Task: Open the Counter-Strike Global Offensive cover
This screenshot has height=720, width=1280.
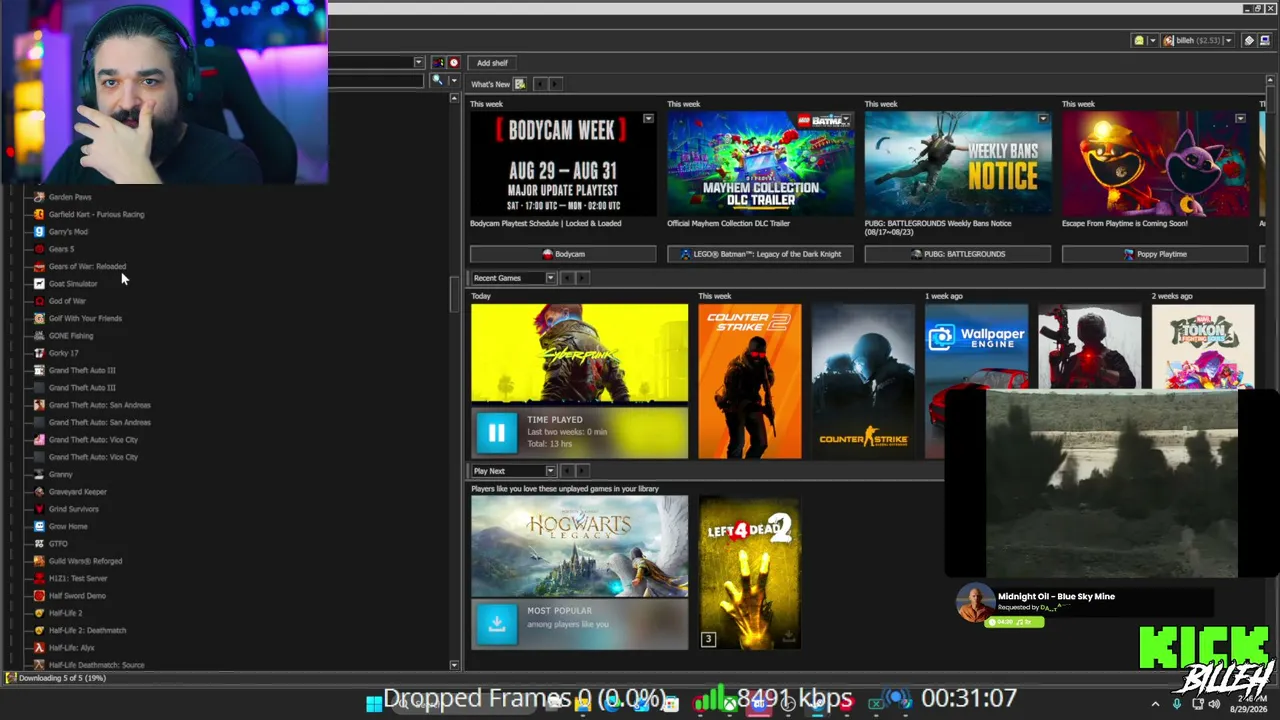Action: pyautogui.click(x=863, y=381)
